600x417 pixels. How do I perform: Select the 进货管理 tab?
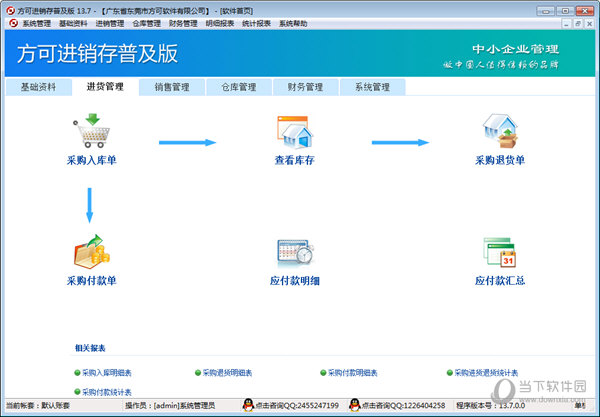[x=105, y=87]
